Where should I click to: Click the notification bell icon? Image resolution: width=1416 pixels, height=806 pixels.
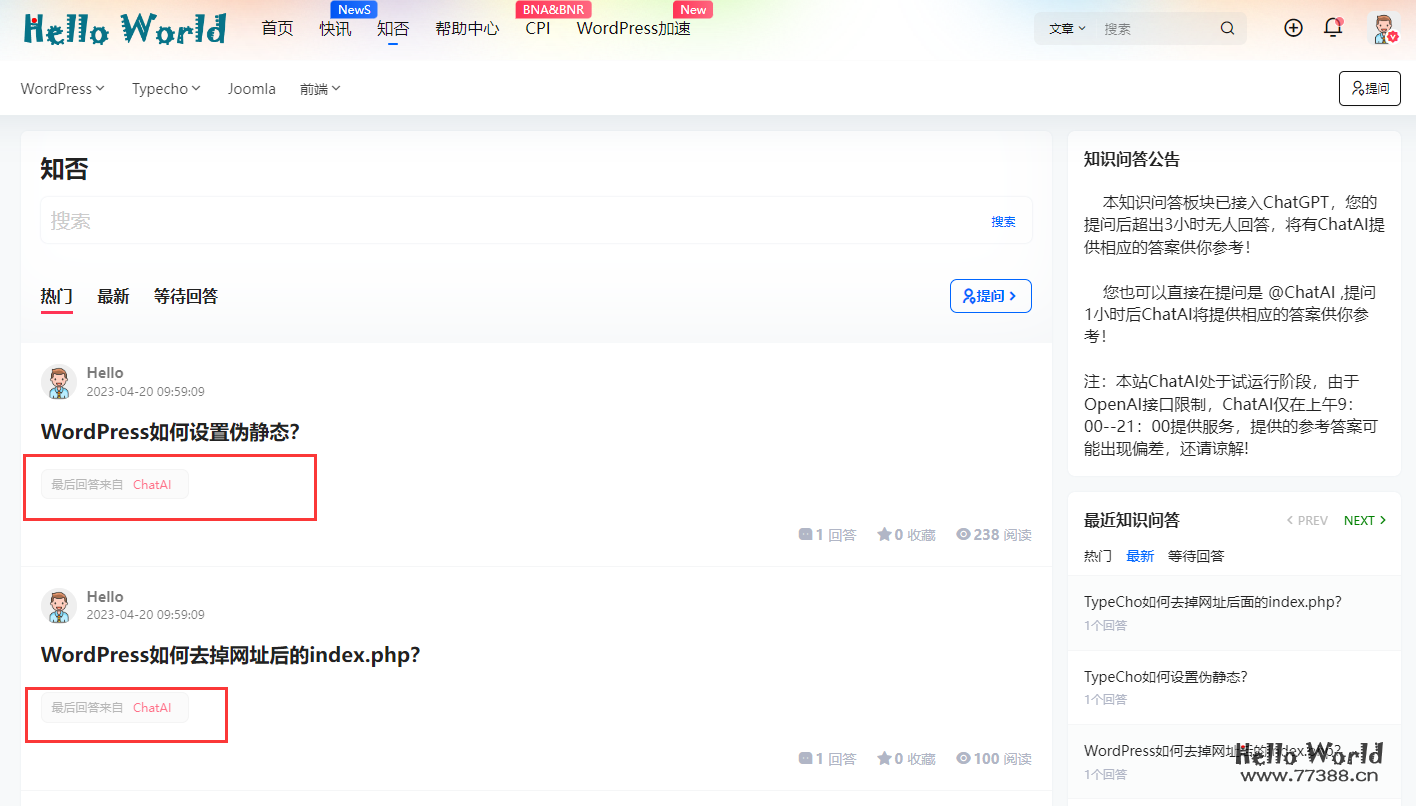click(x=1332, y=28)
